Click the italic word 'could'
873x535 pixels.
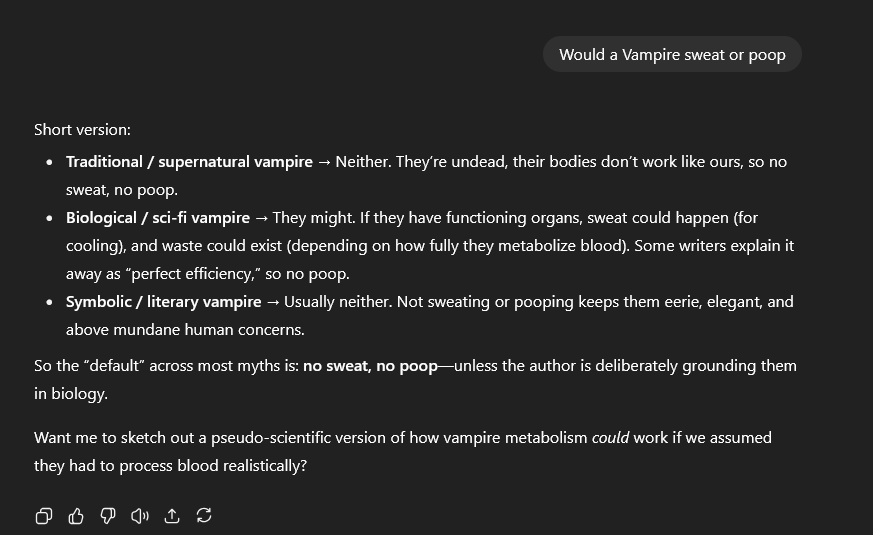click(x=610, y=438)
